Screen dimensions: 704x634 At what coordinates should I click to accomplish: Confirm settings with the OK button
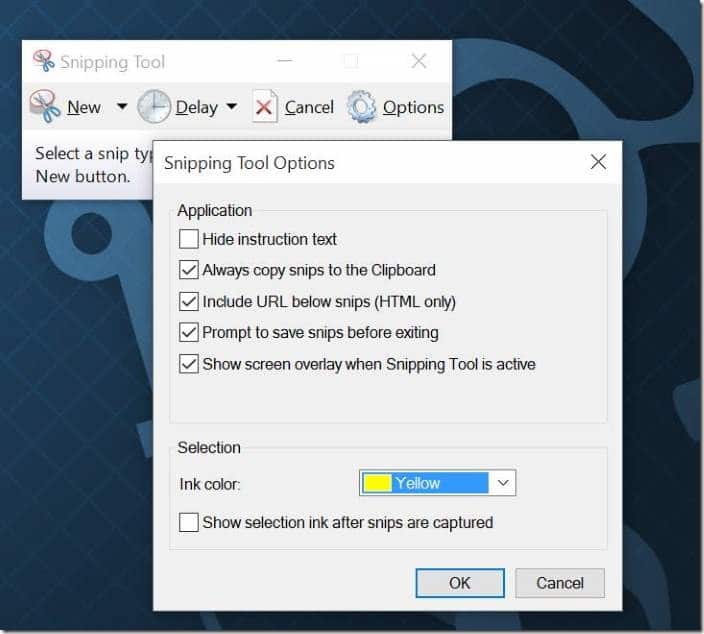[460, 583]
